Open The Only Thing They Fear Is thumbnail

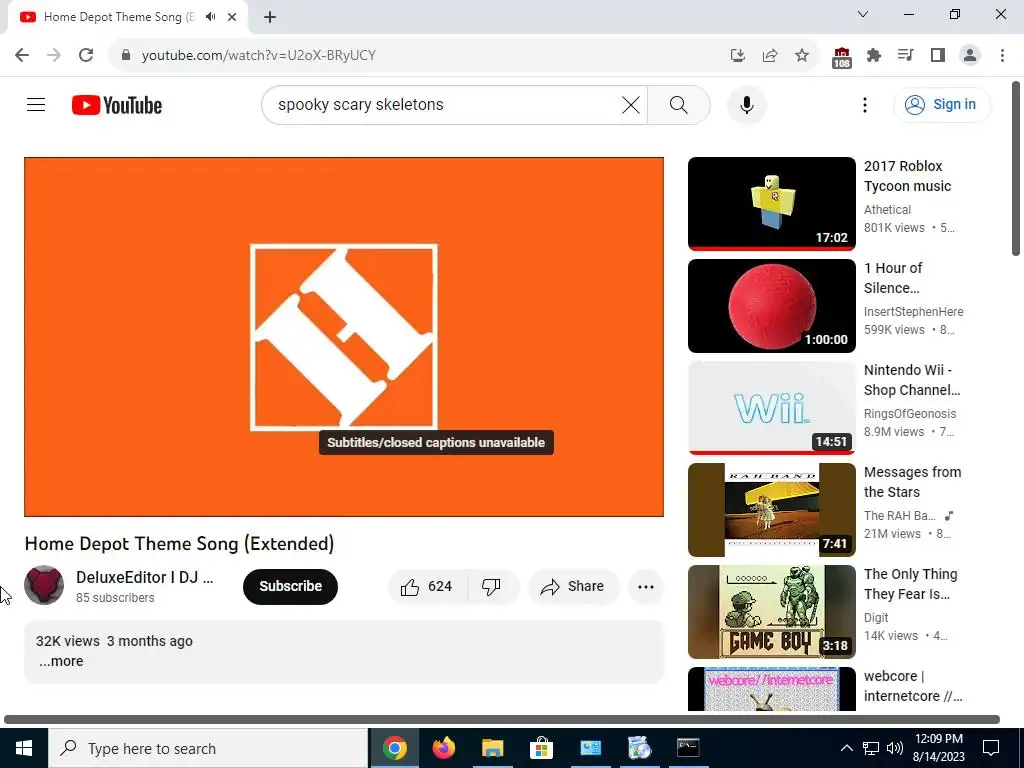771,612
